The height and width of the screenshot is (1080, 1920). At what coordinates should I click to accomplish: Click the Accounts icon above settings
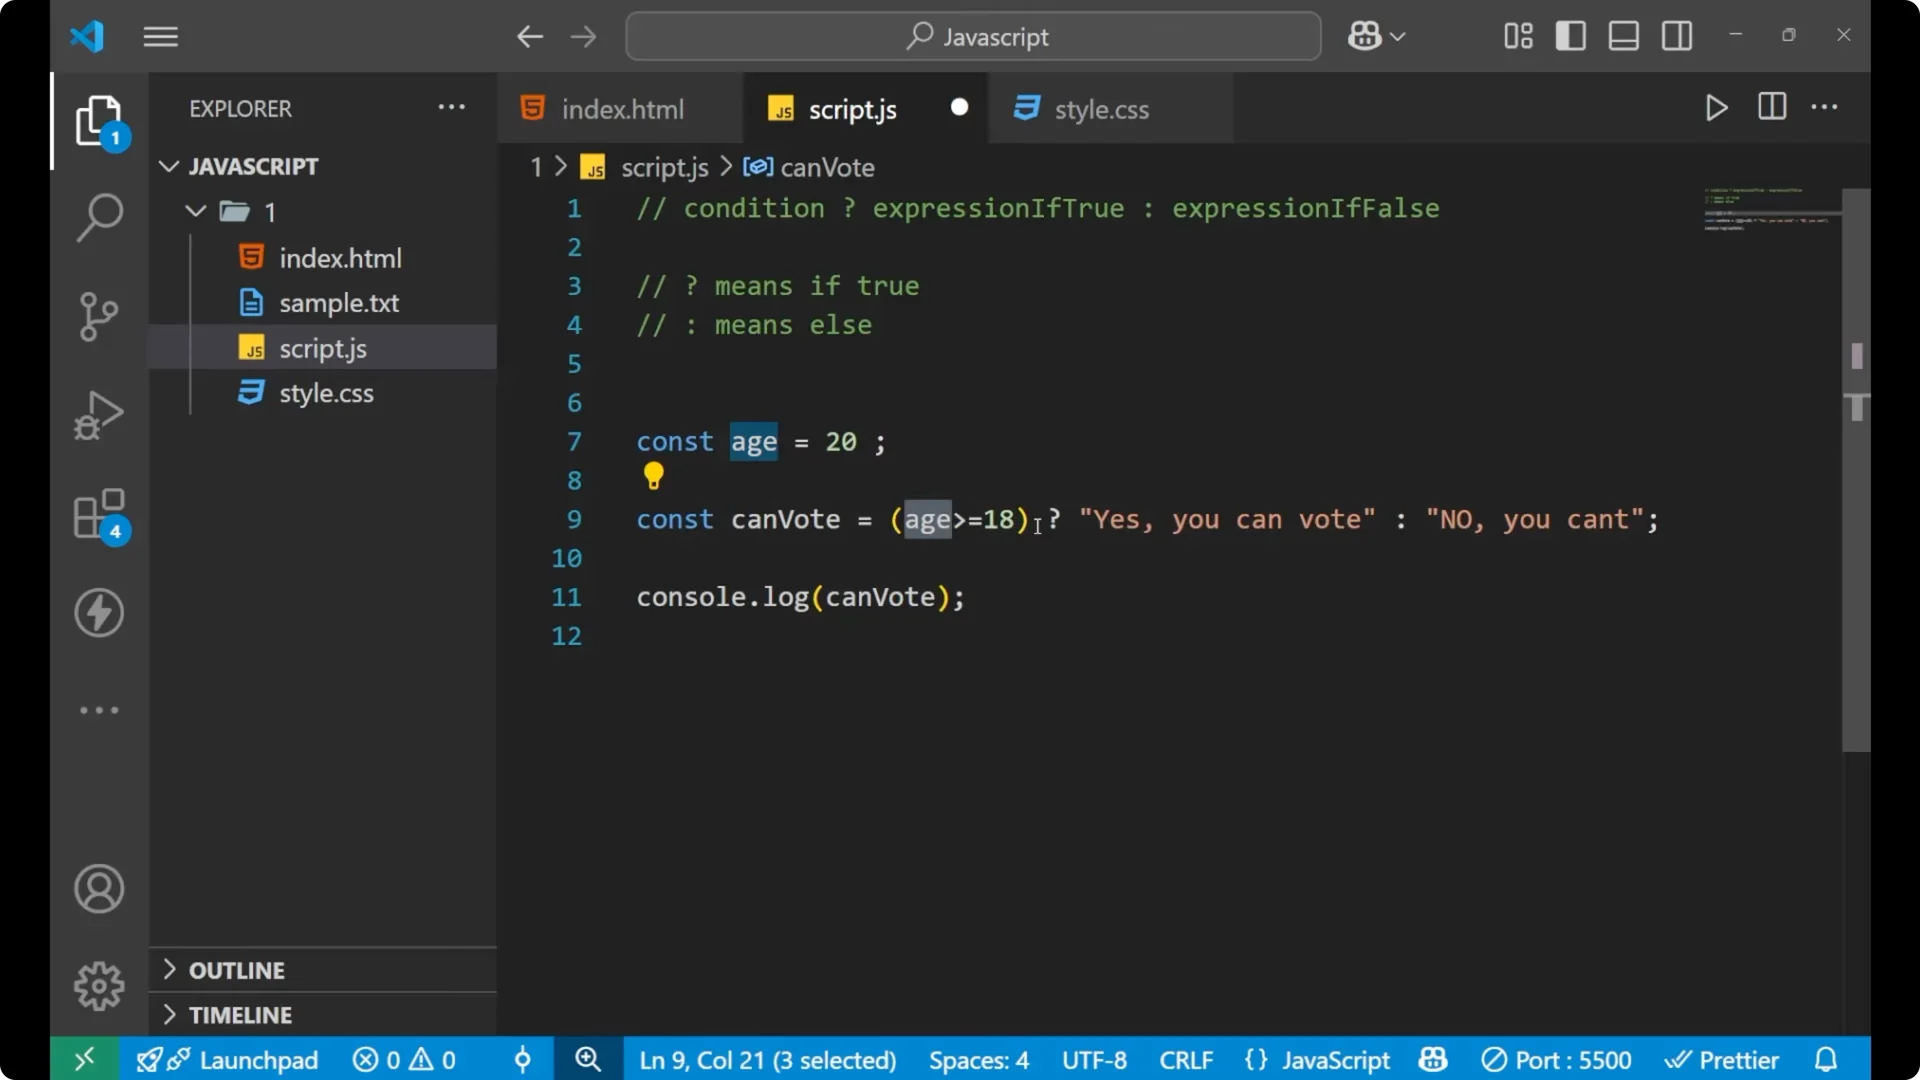99,889
